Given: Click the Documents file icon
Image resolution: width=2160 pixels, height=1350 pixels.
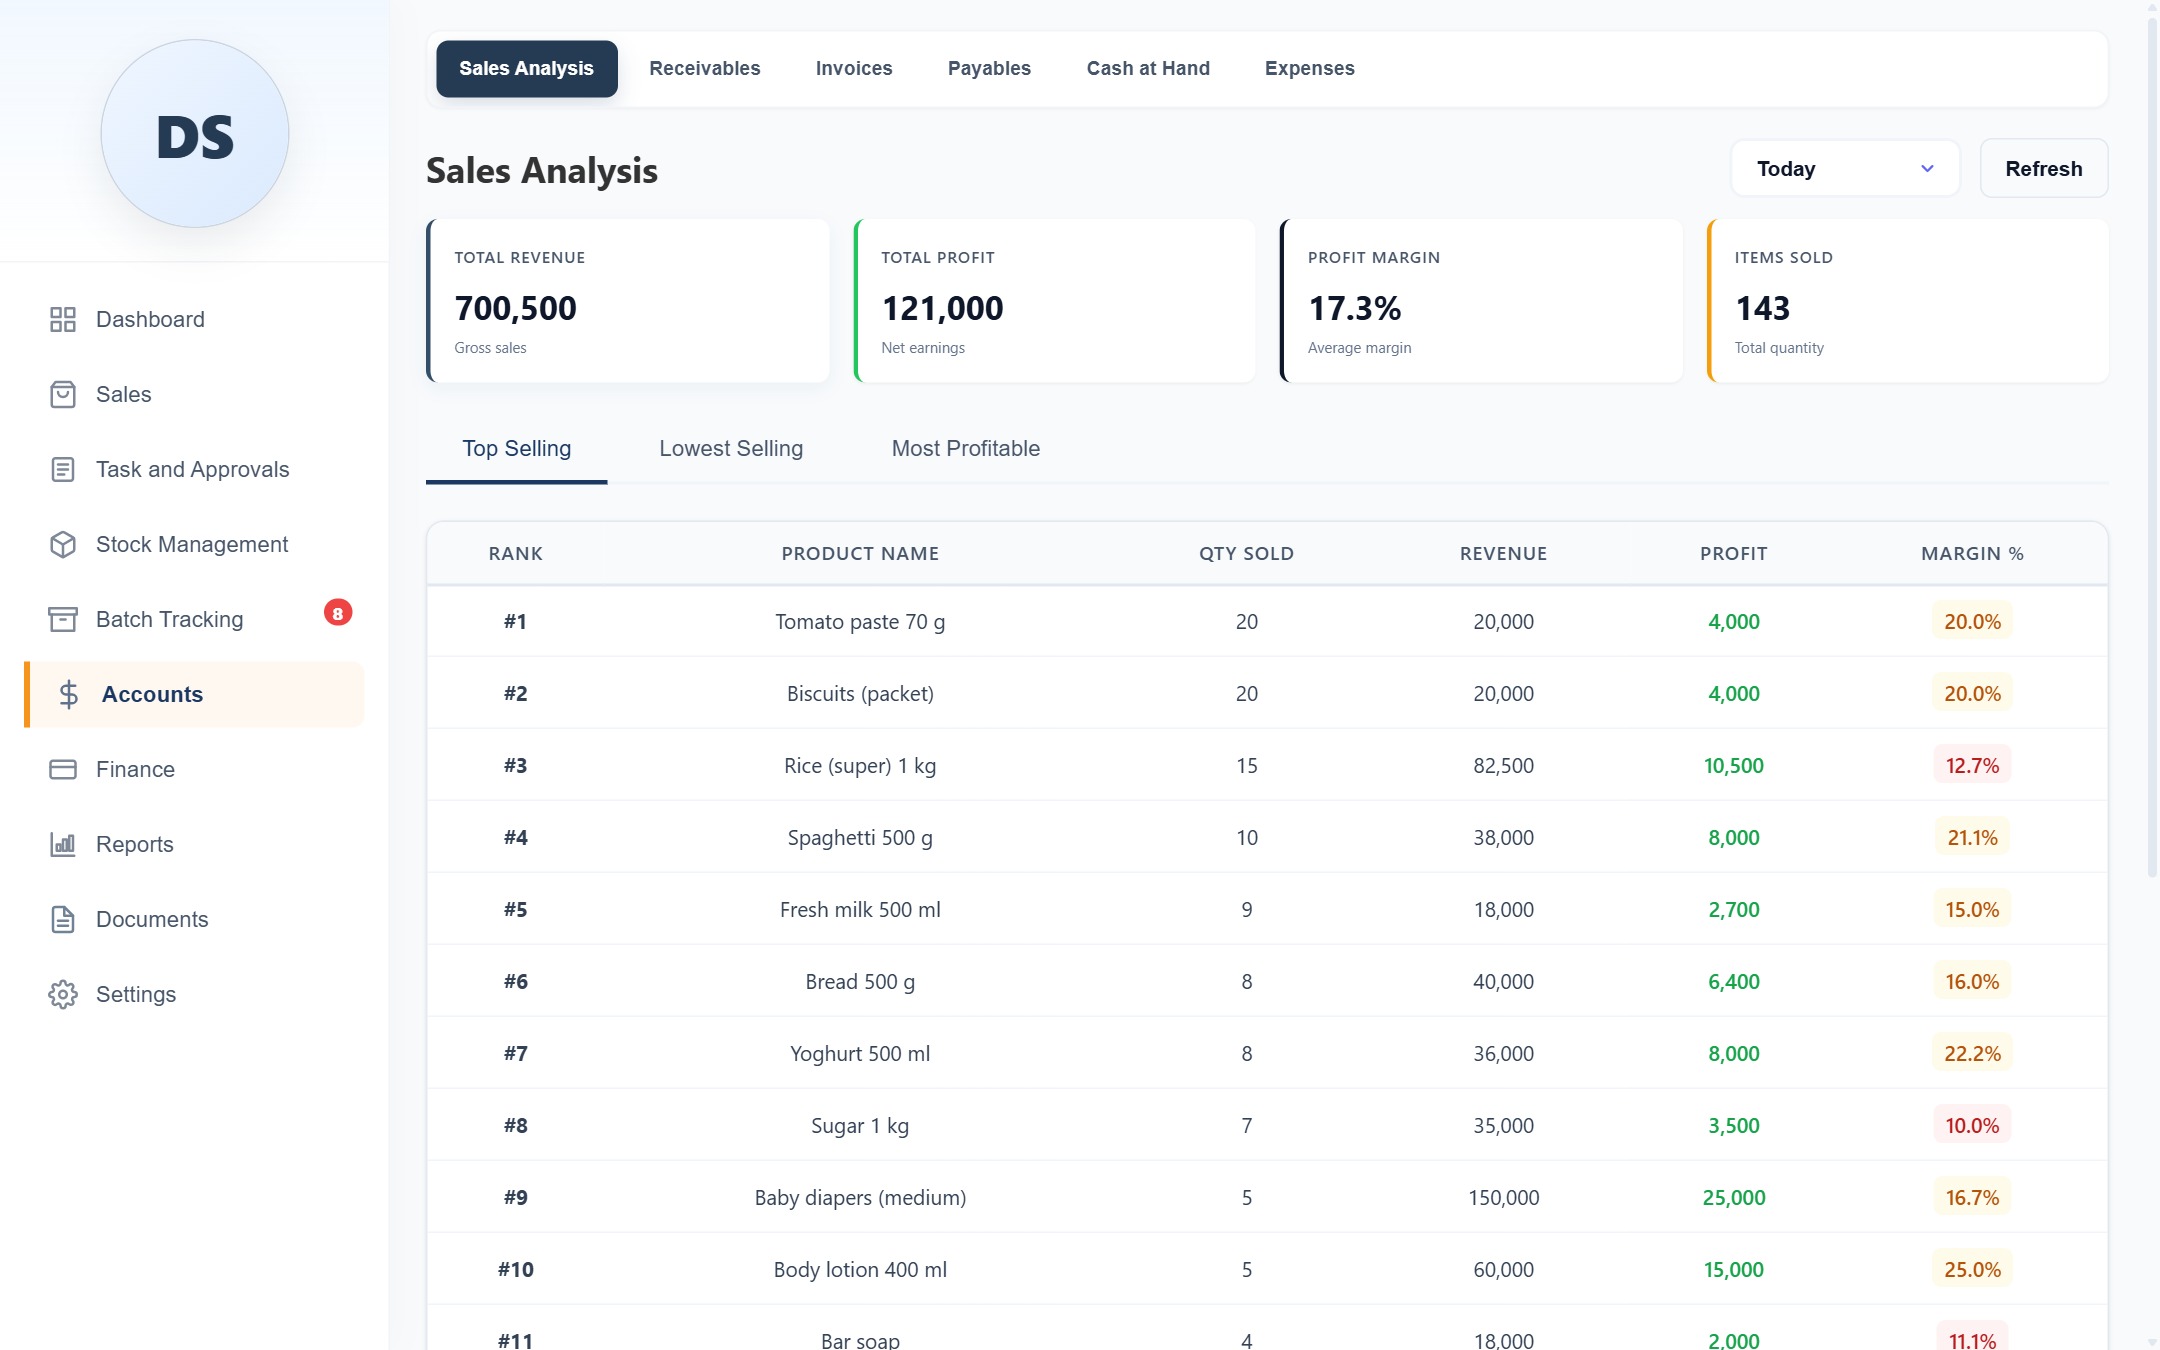Looking at the screenshot, I should pos(63,919).
